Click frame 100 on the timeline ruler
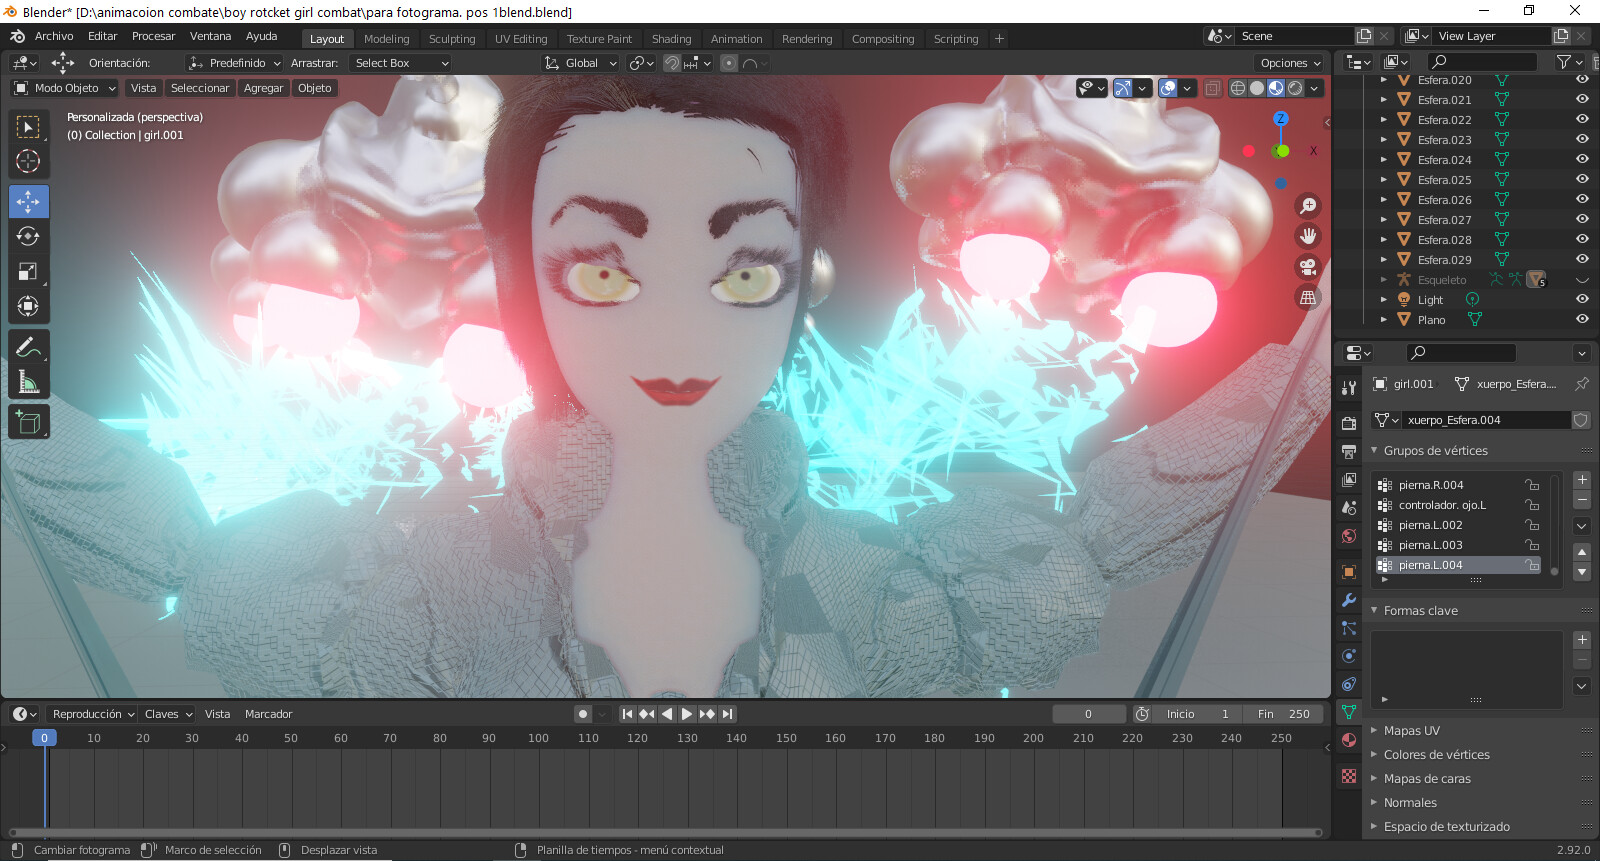 (x=538, y=738)
